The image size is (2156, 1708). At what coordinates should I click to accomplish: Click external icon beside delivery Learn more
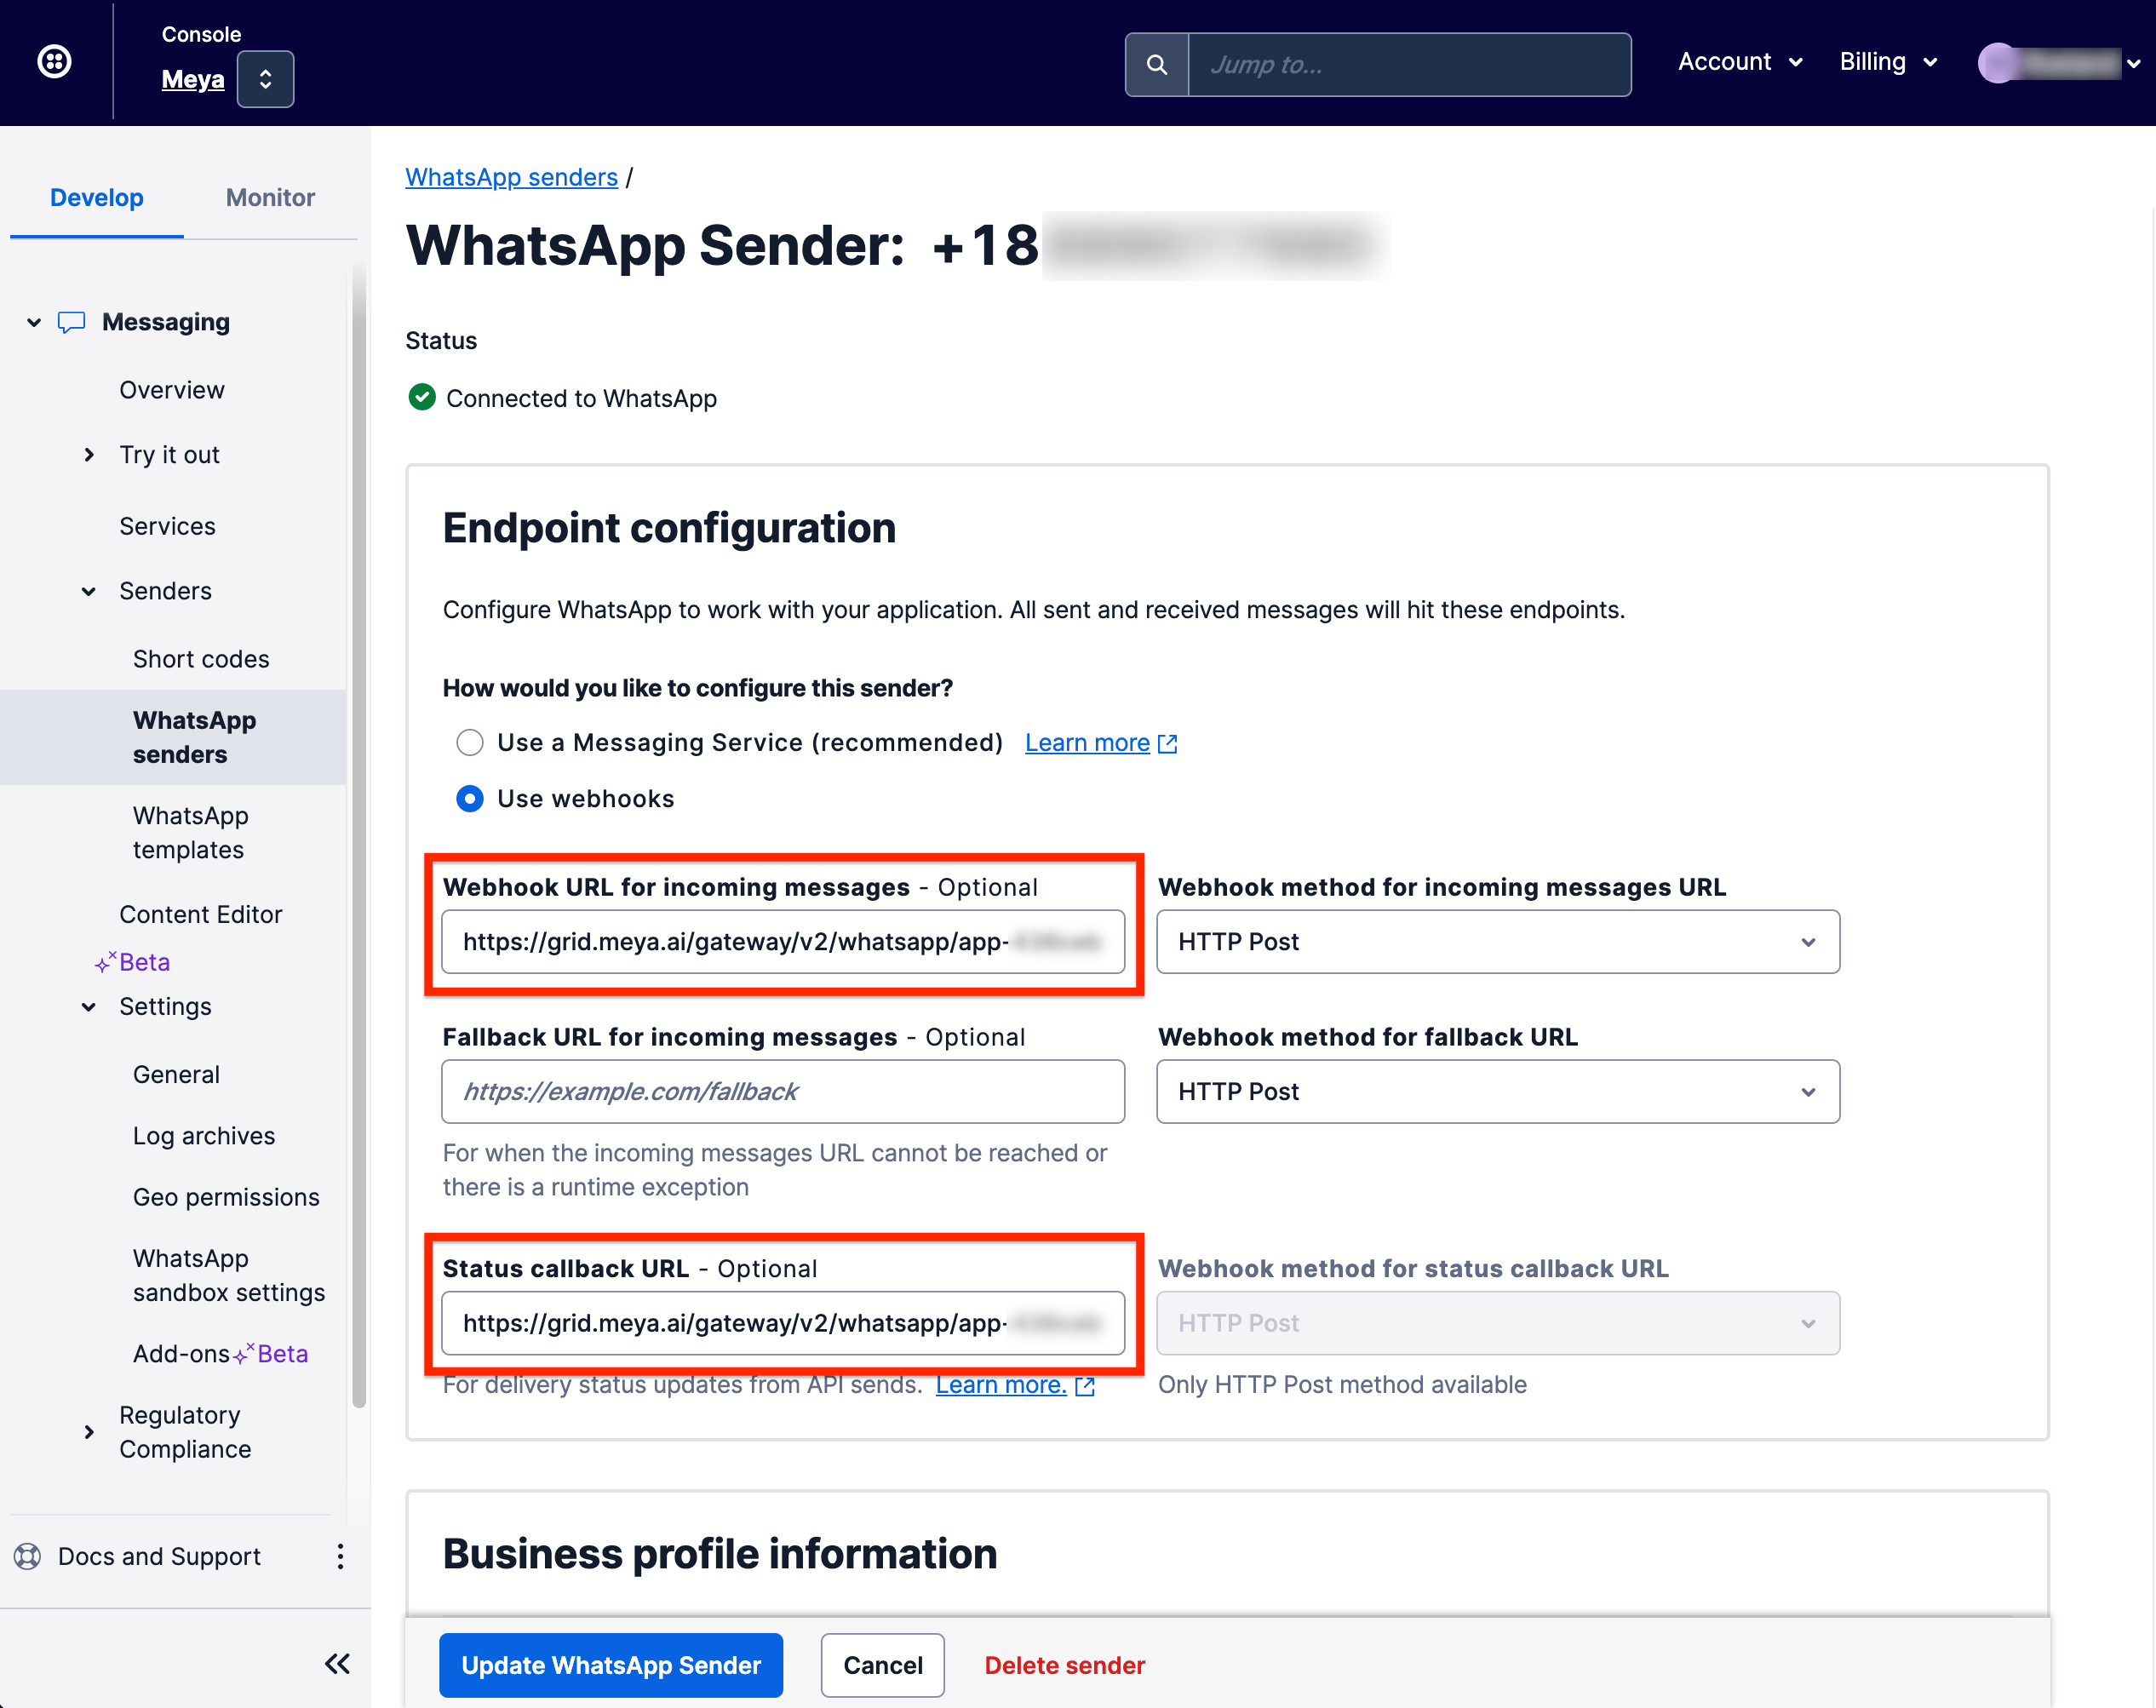click(x=1085, y=1386)
